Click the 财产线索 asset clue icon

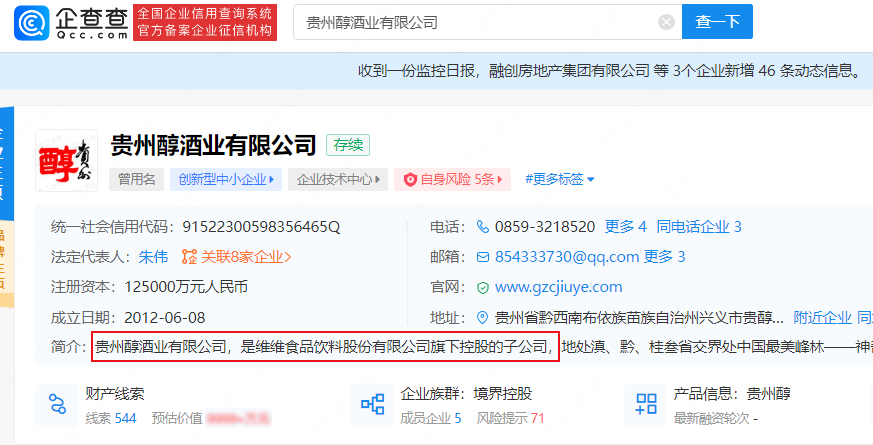click(58, 404)
